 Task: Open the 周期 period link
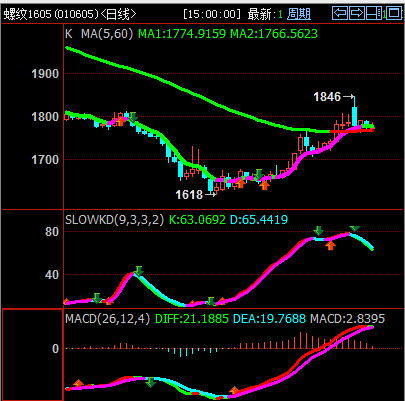point(299,14)
